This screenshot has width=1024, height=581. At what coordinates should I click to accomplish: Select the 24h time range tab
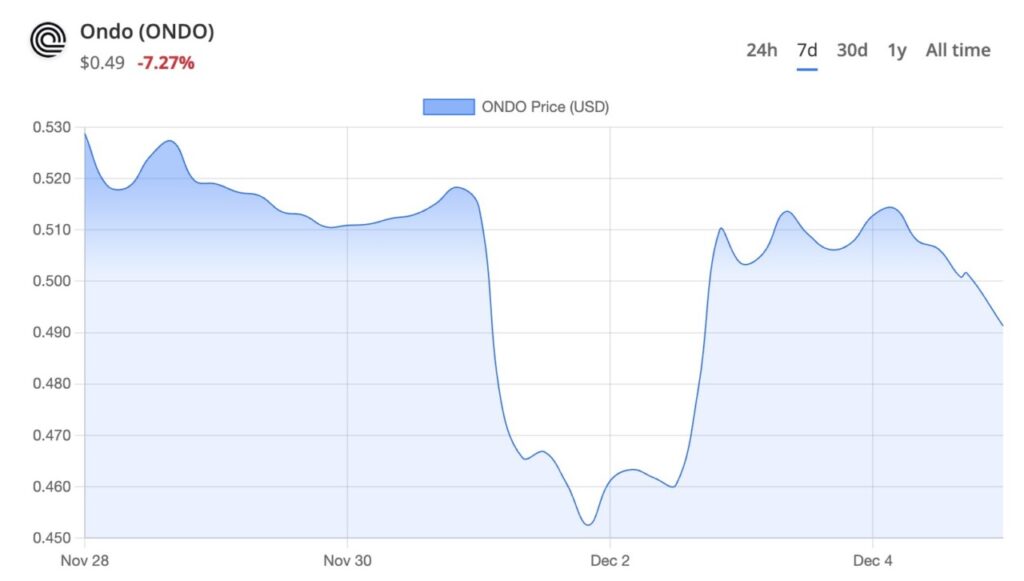tap(760, 49)
